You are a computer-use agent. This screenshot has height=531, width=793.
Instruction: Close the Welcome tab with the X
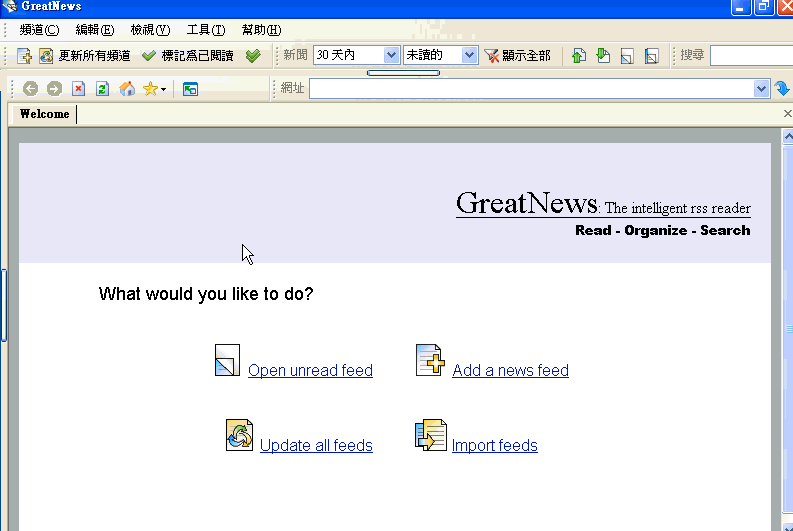point(787,114)
